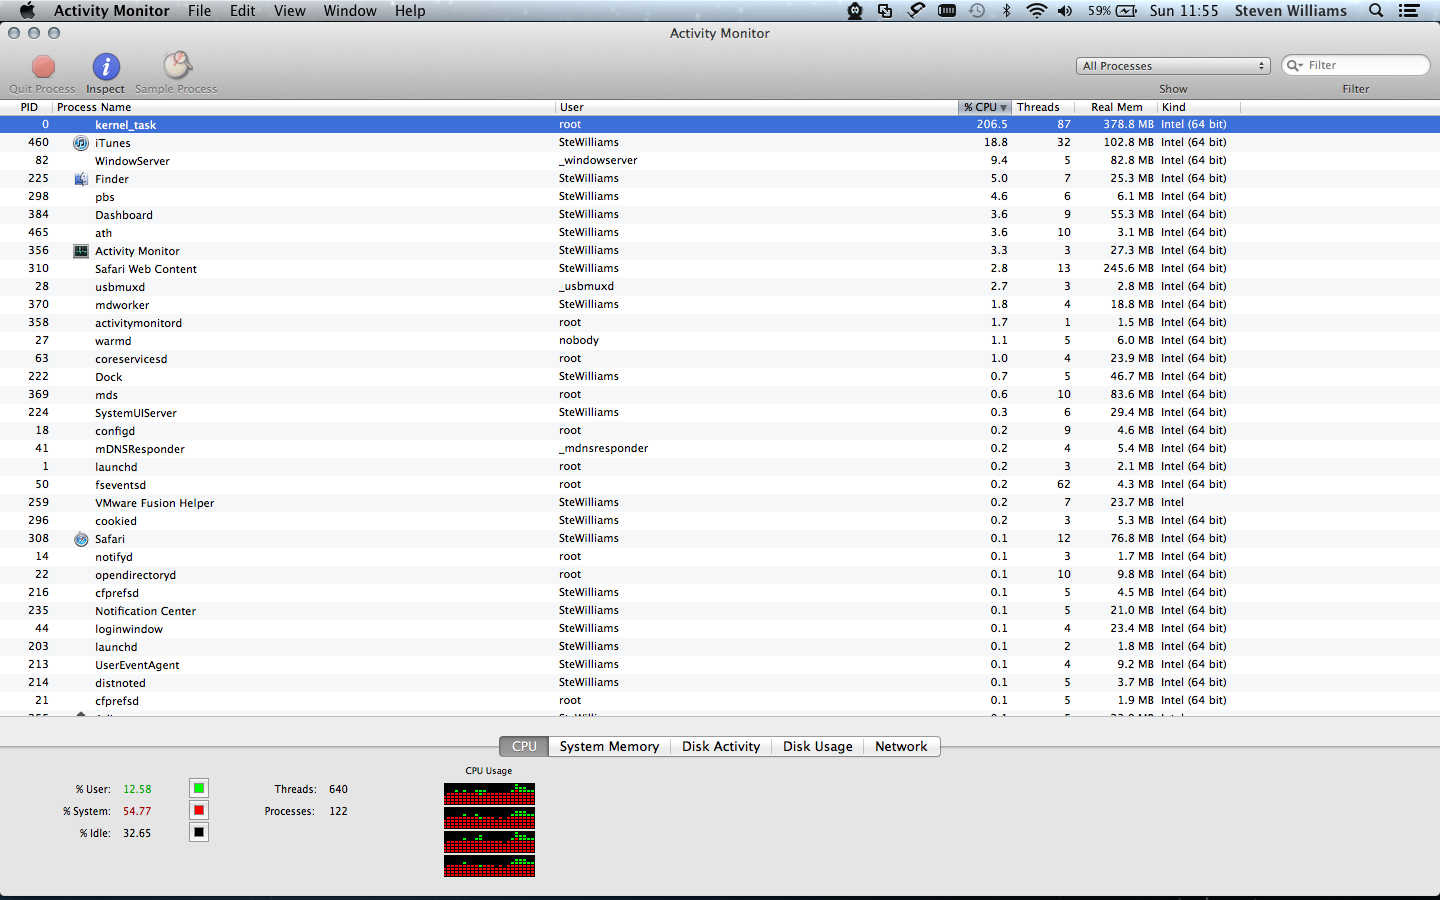Click the red % System color swatch
Viewport: 1440px width, 900px height.
point(199,810)
